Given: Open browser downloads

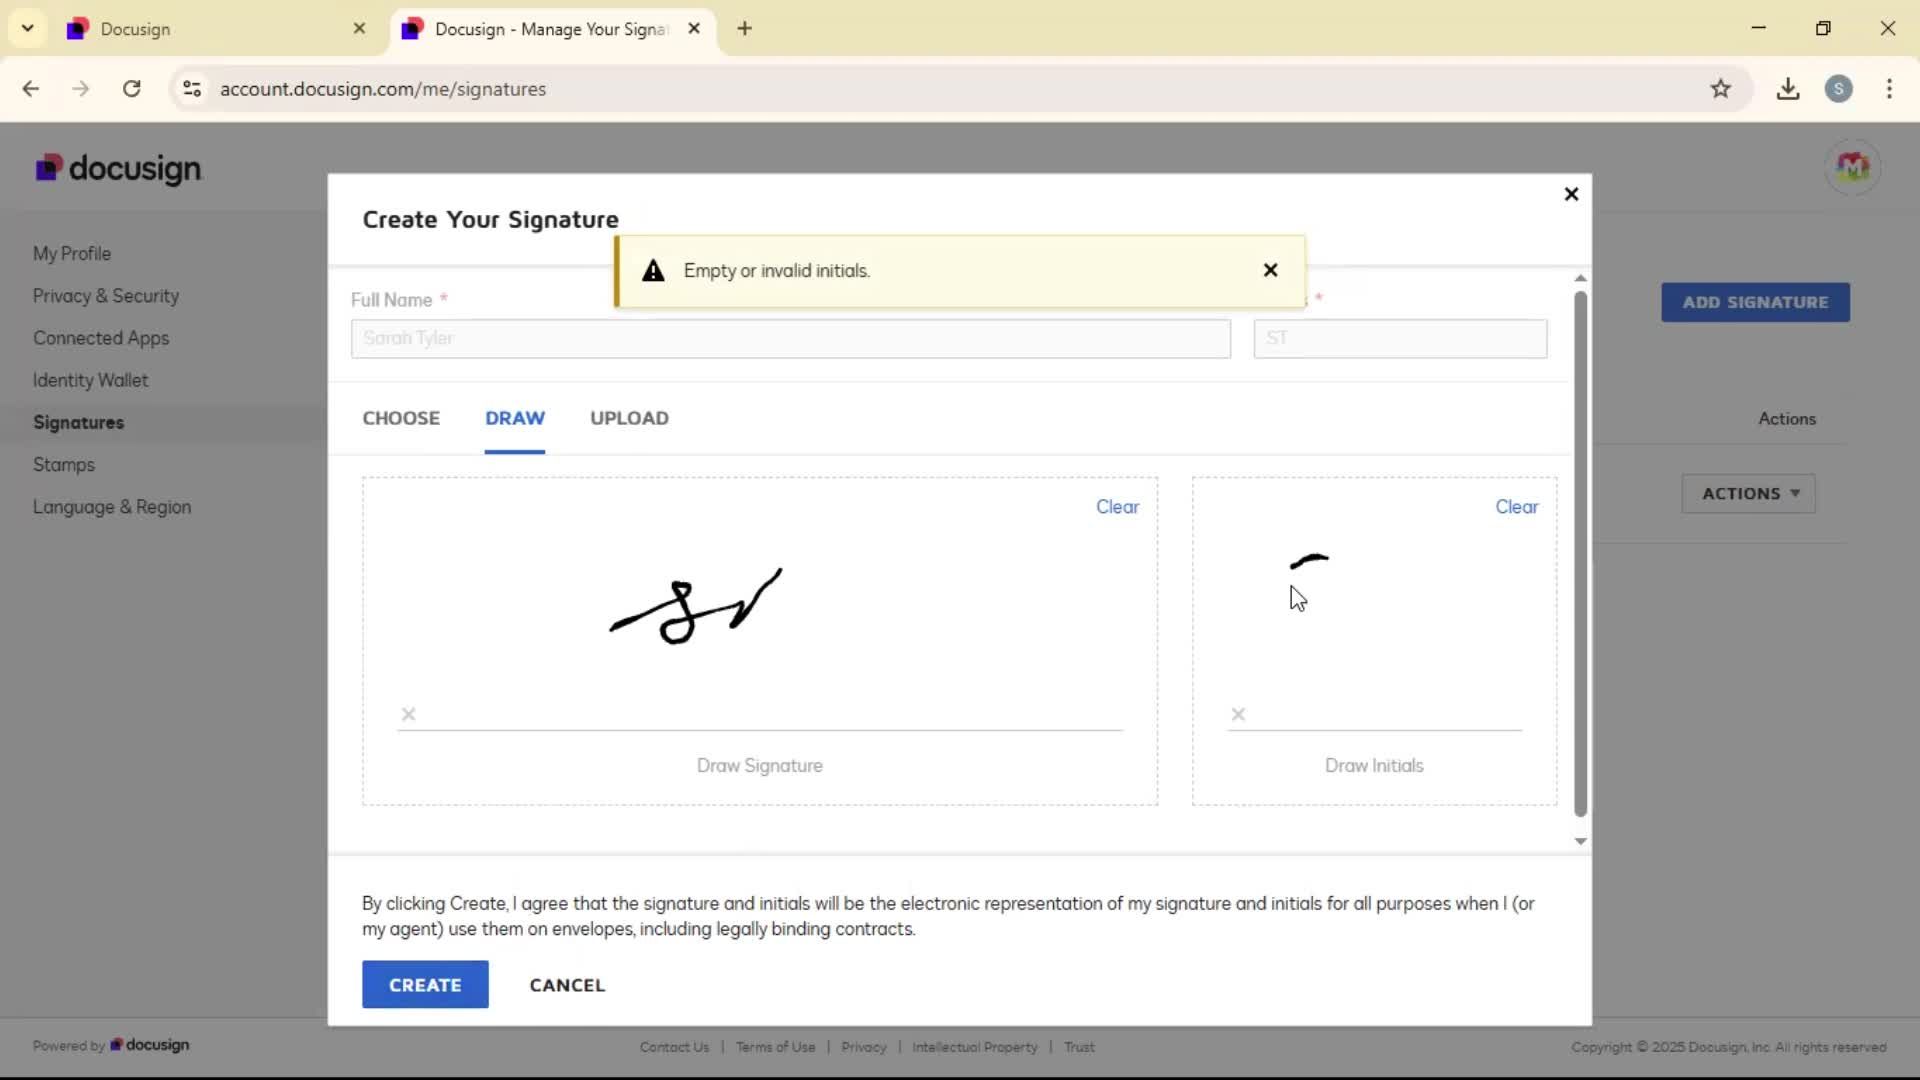Looking at the screenshot, I should (x=1788, y=89).
